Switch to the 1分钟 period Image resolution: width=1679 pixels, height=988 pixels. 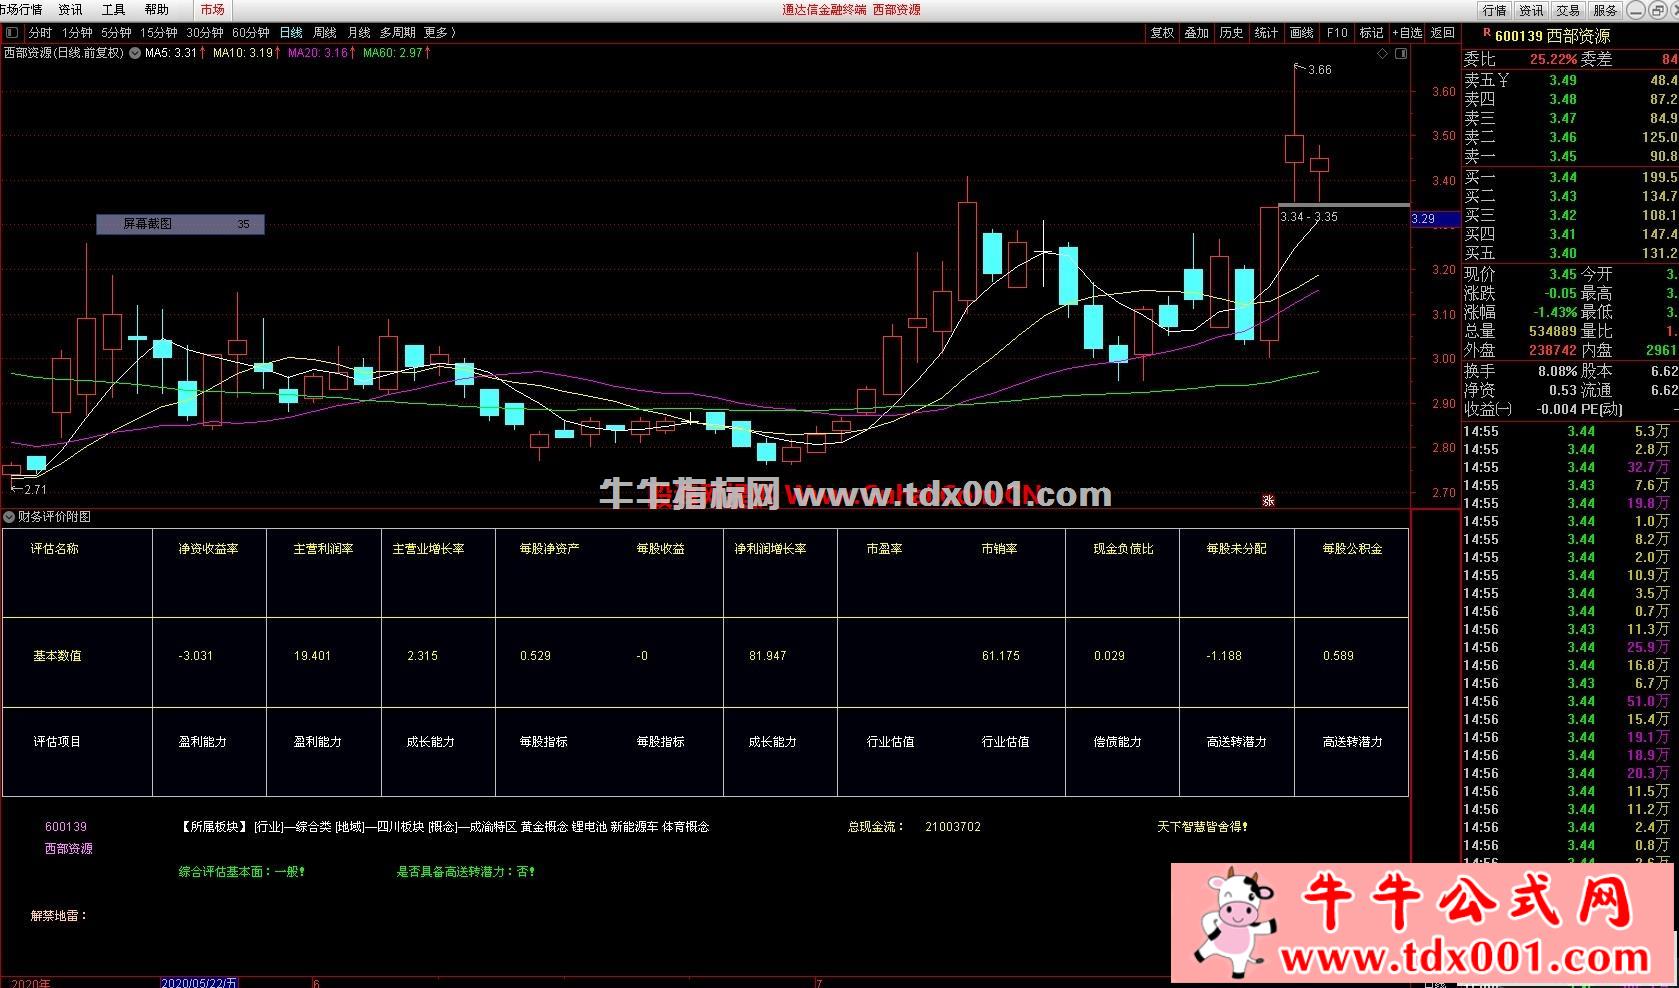click(x=77, y=33)
